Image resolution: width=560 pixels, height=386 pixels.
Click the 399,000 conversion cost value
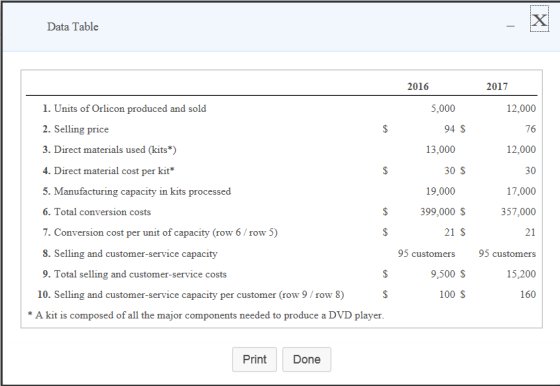point(438,212)
